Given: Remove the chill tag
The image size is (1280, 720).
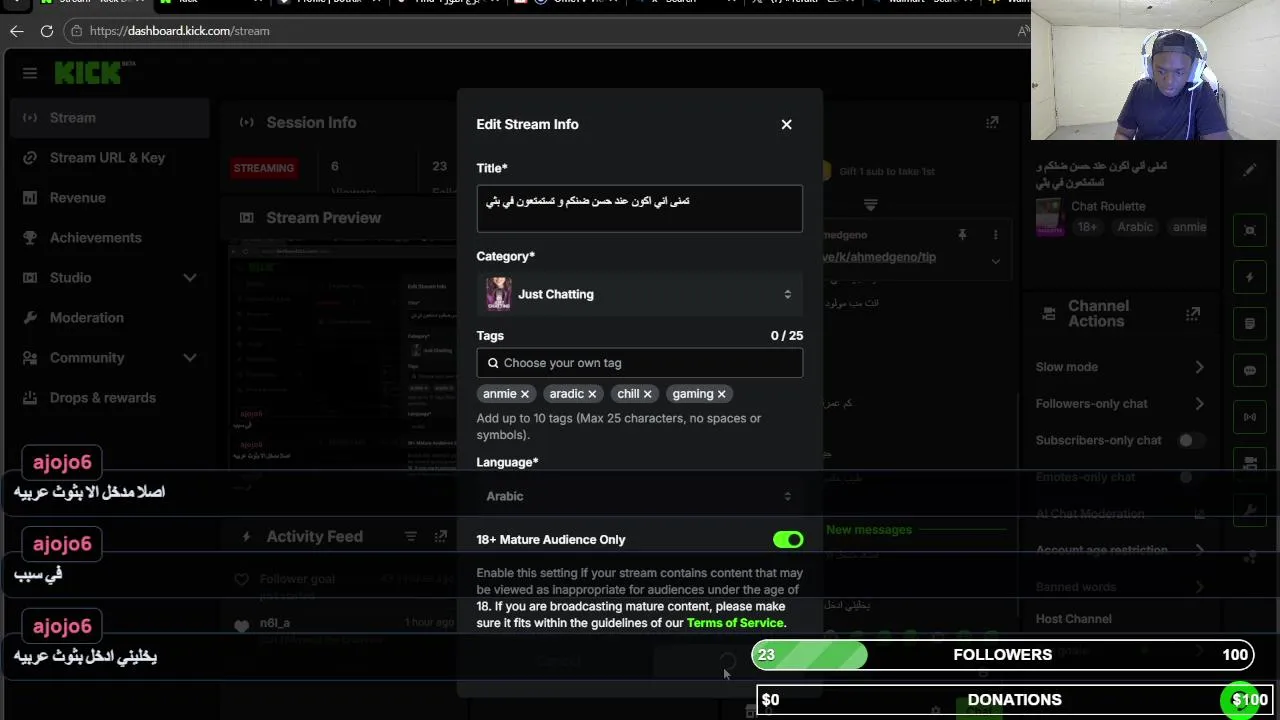Looking at the screenshot, I should [647, 394].
